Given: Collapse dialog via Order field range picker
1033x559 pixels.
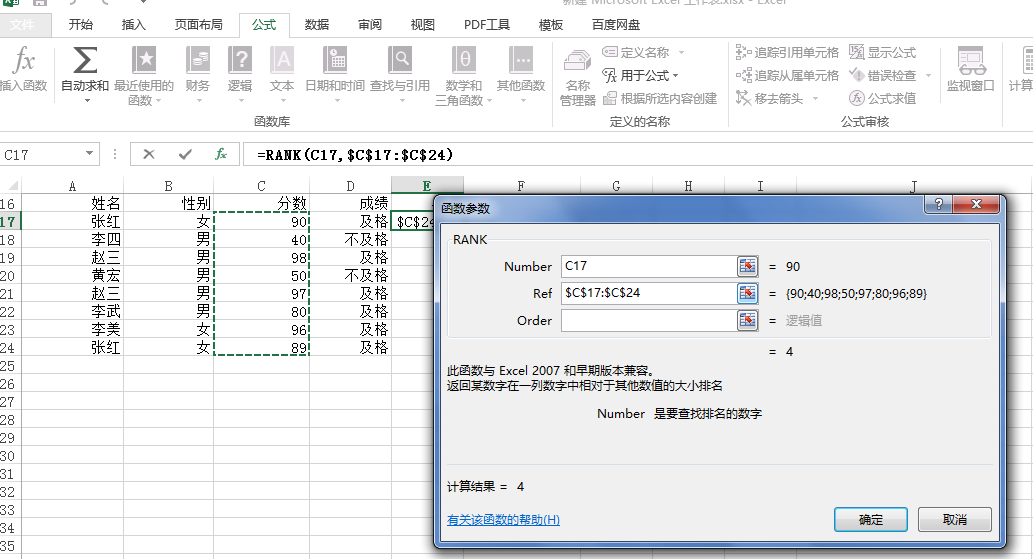Looking at the screenshot, I should (x=747, y=320).
